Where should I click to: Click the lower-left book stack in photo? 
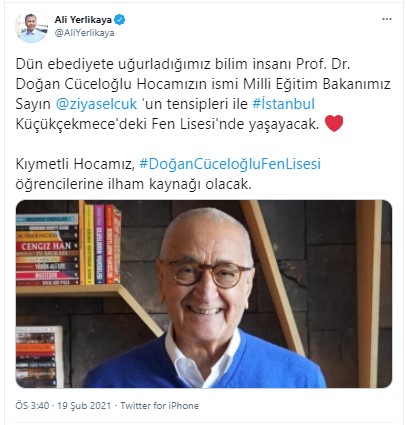37,357
